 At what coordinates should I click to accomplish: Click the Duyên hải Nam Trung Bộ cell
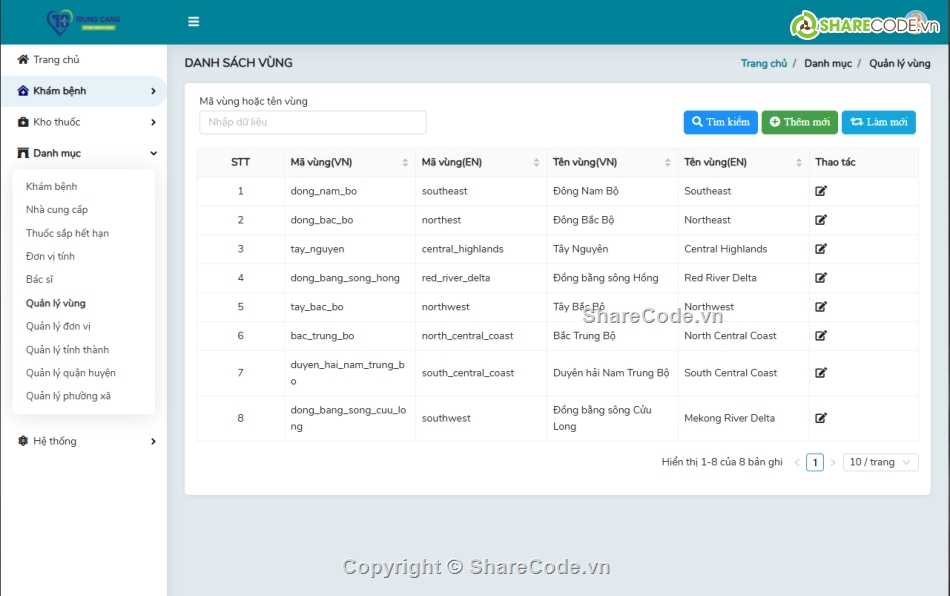(611, 373)
